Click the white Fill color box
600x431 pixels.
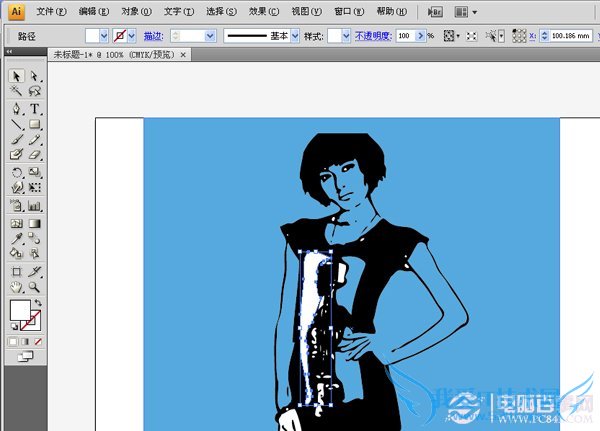tap(20, 310)
